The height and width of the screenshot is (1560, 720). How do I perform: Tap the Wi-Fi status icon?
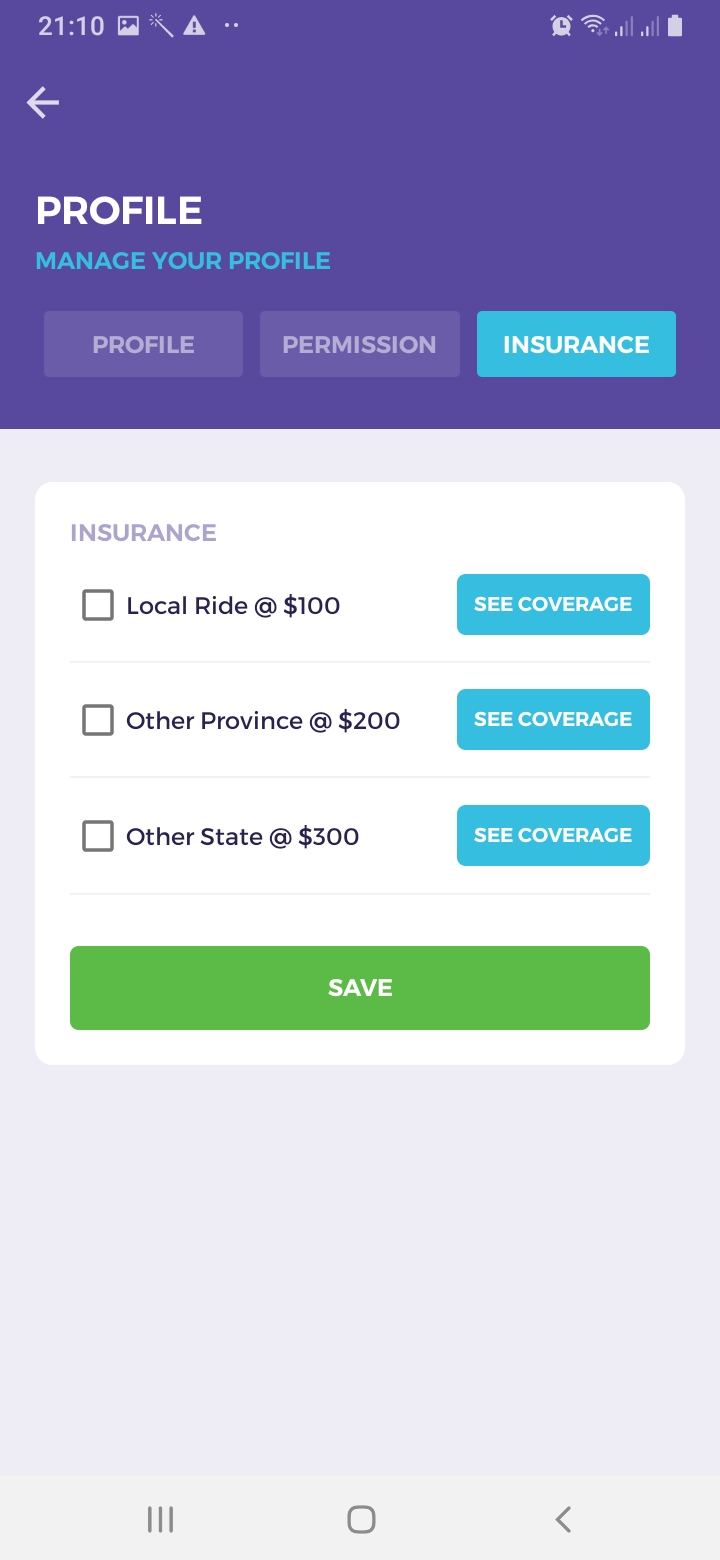tap(594, 26)
